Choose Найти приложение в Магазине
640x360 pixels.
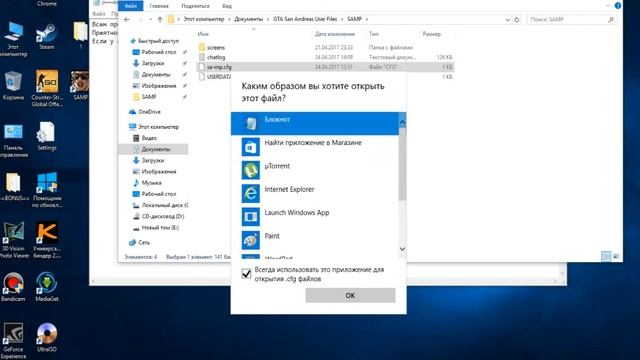315,147
